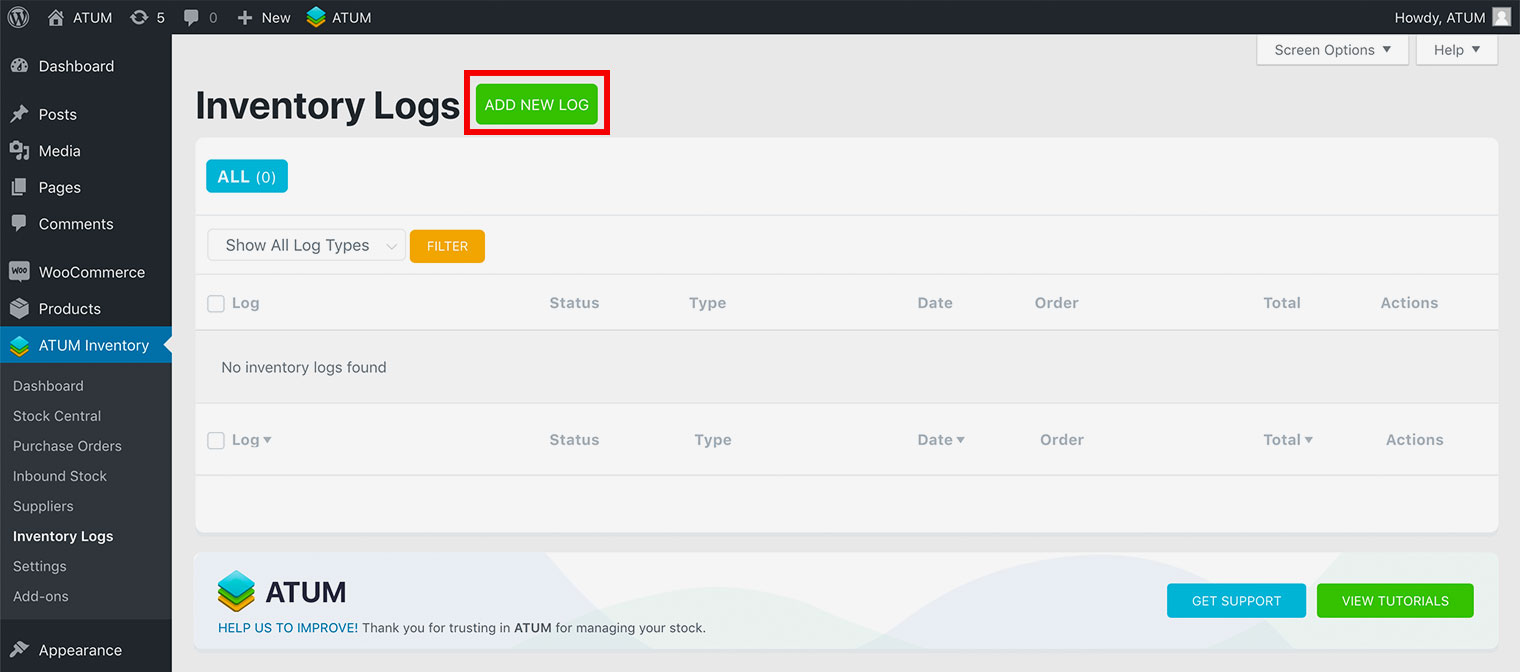Open the Show All Log Types dropdown
Viewport: 1520px width, 672px height.
pyautogui.click(x=306, y=246)
